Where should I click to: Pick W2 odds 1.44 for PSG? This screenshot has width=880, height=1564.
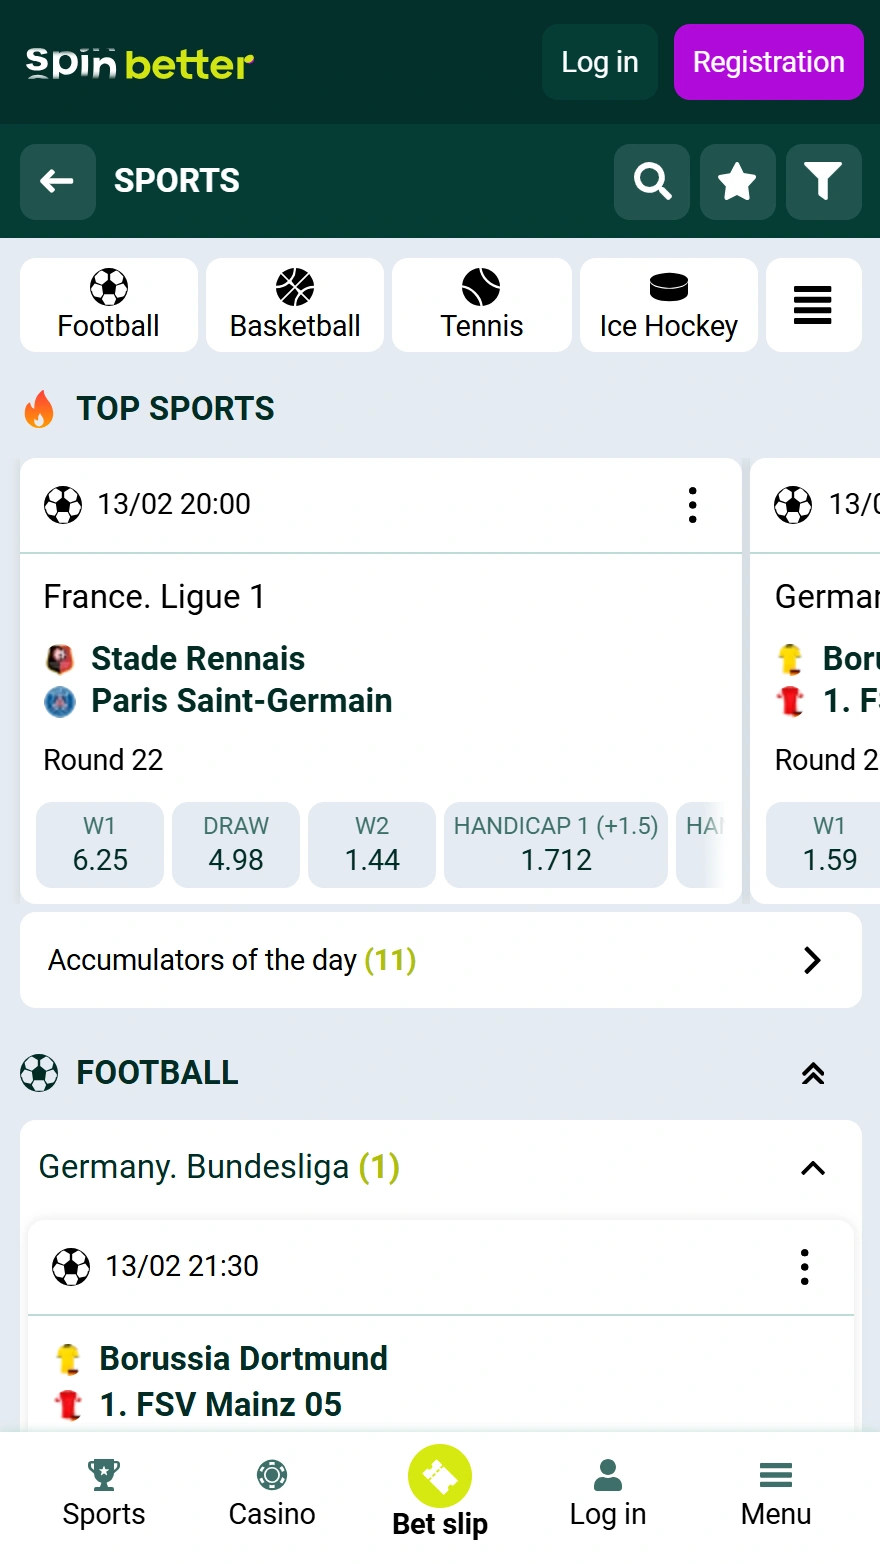[x=372, y=845]
